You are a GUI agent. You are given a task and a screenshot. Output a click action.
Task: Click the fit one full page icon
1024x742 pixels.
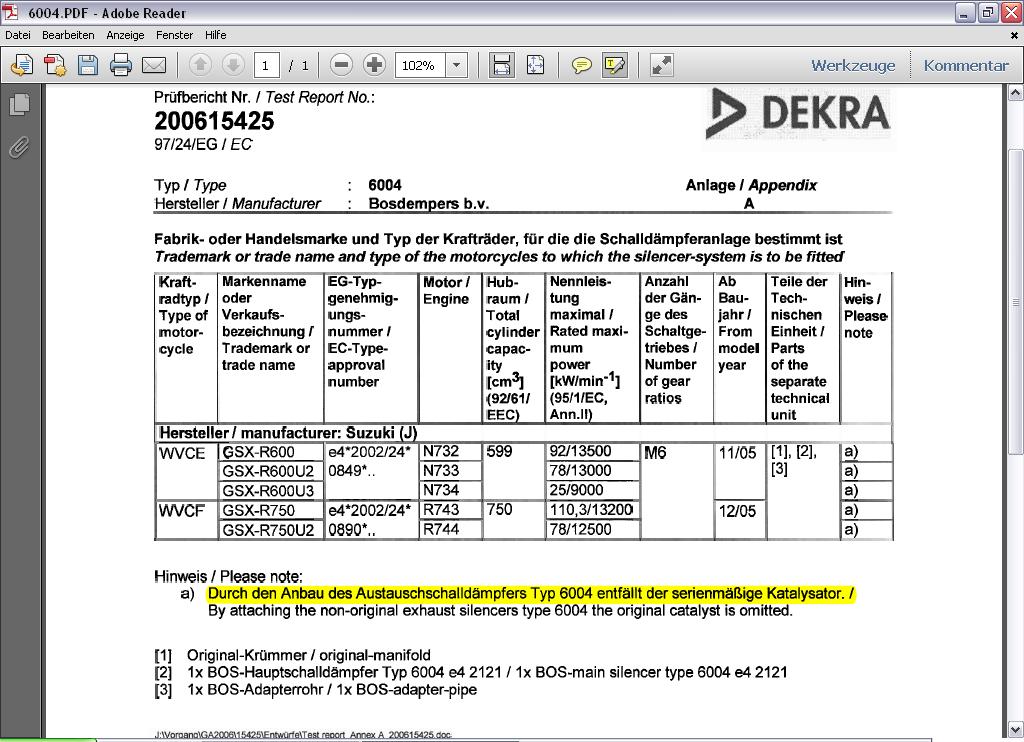coord(535,65)
